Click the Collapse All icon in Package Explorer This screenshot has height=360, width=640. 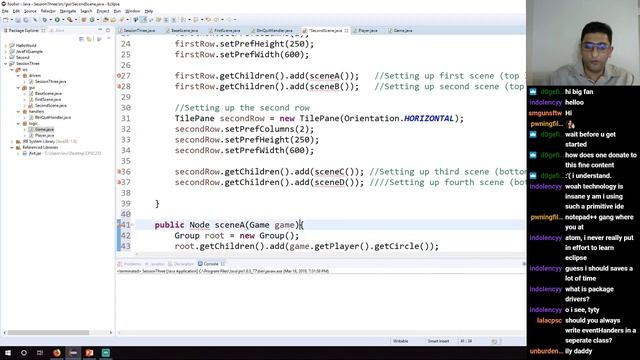[81, 39]
